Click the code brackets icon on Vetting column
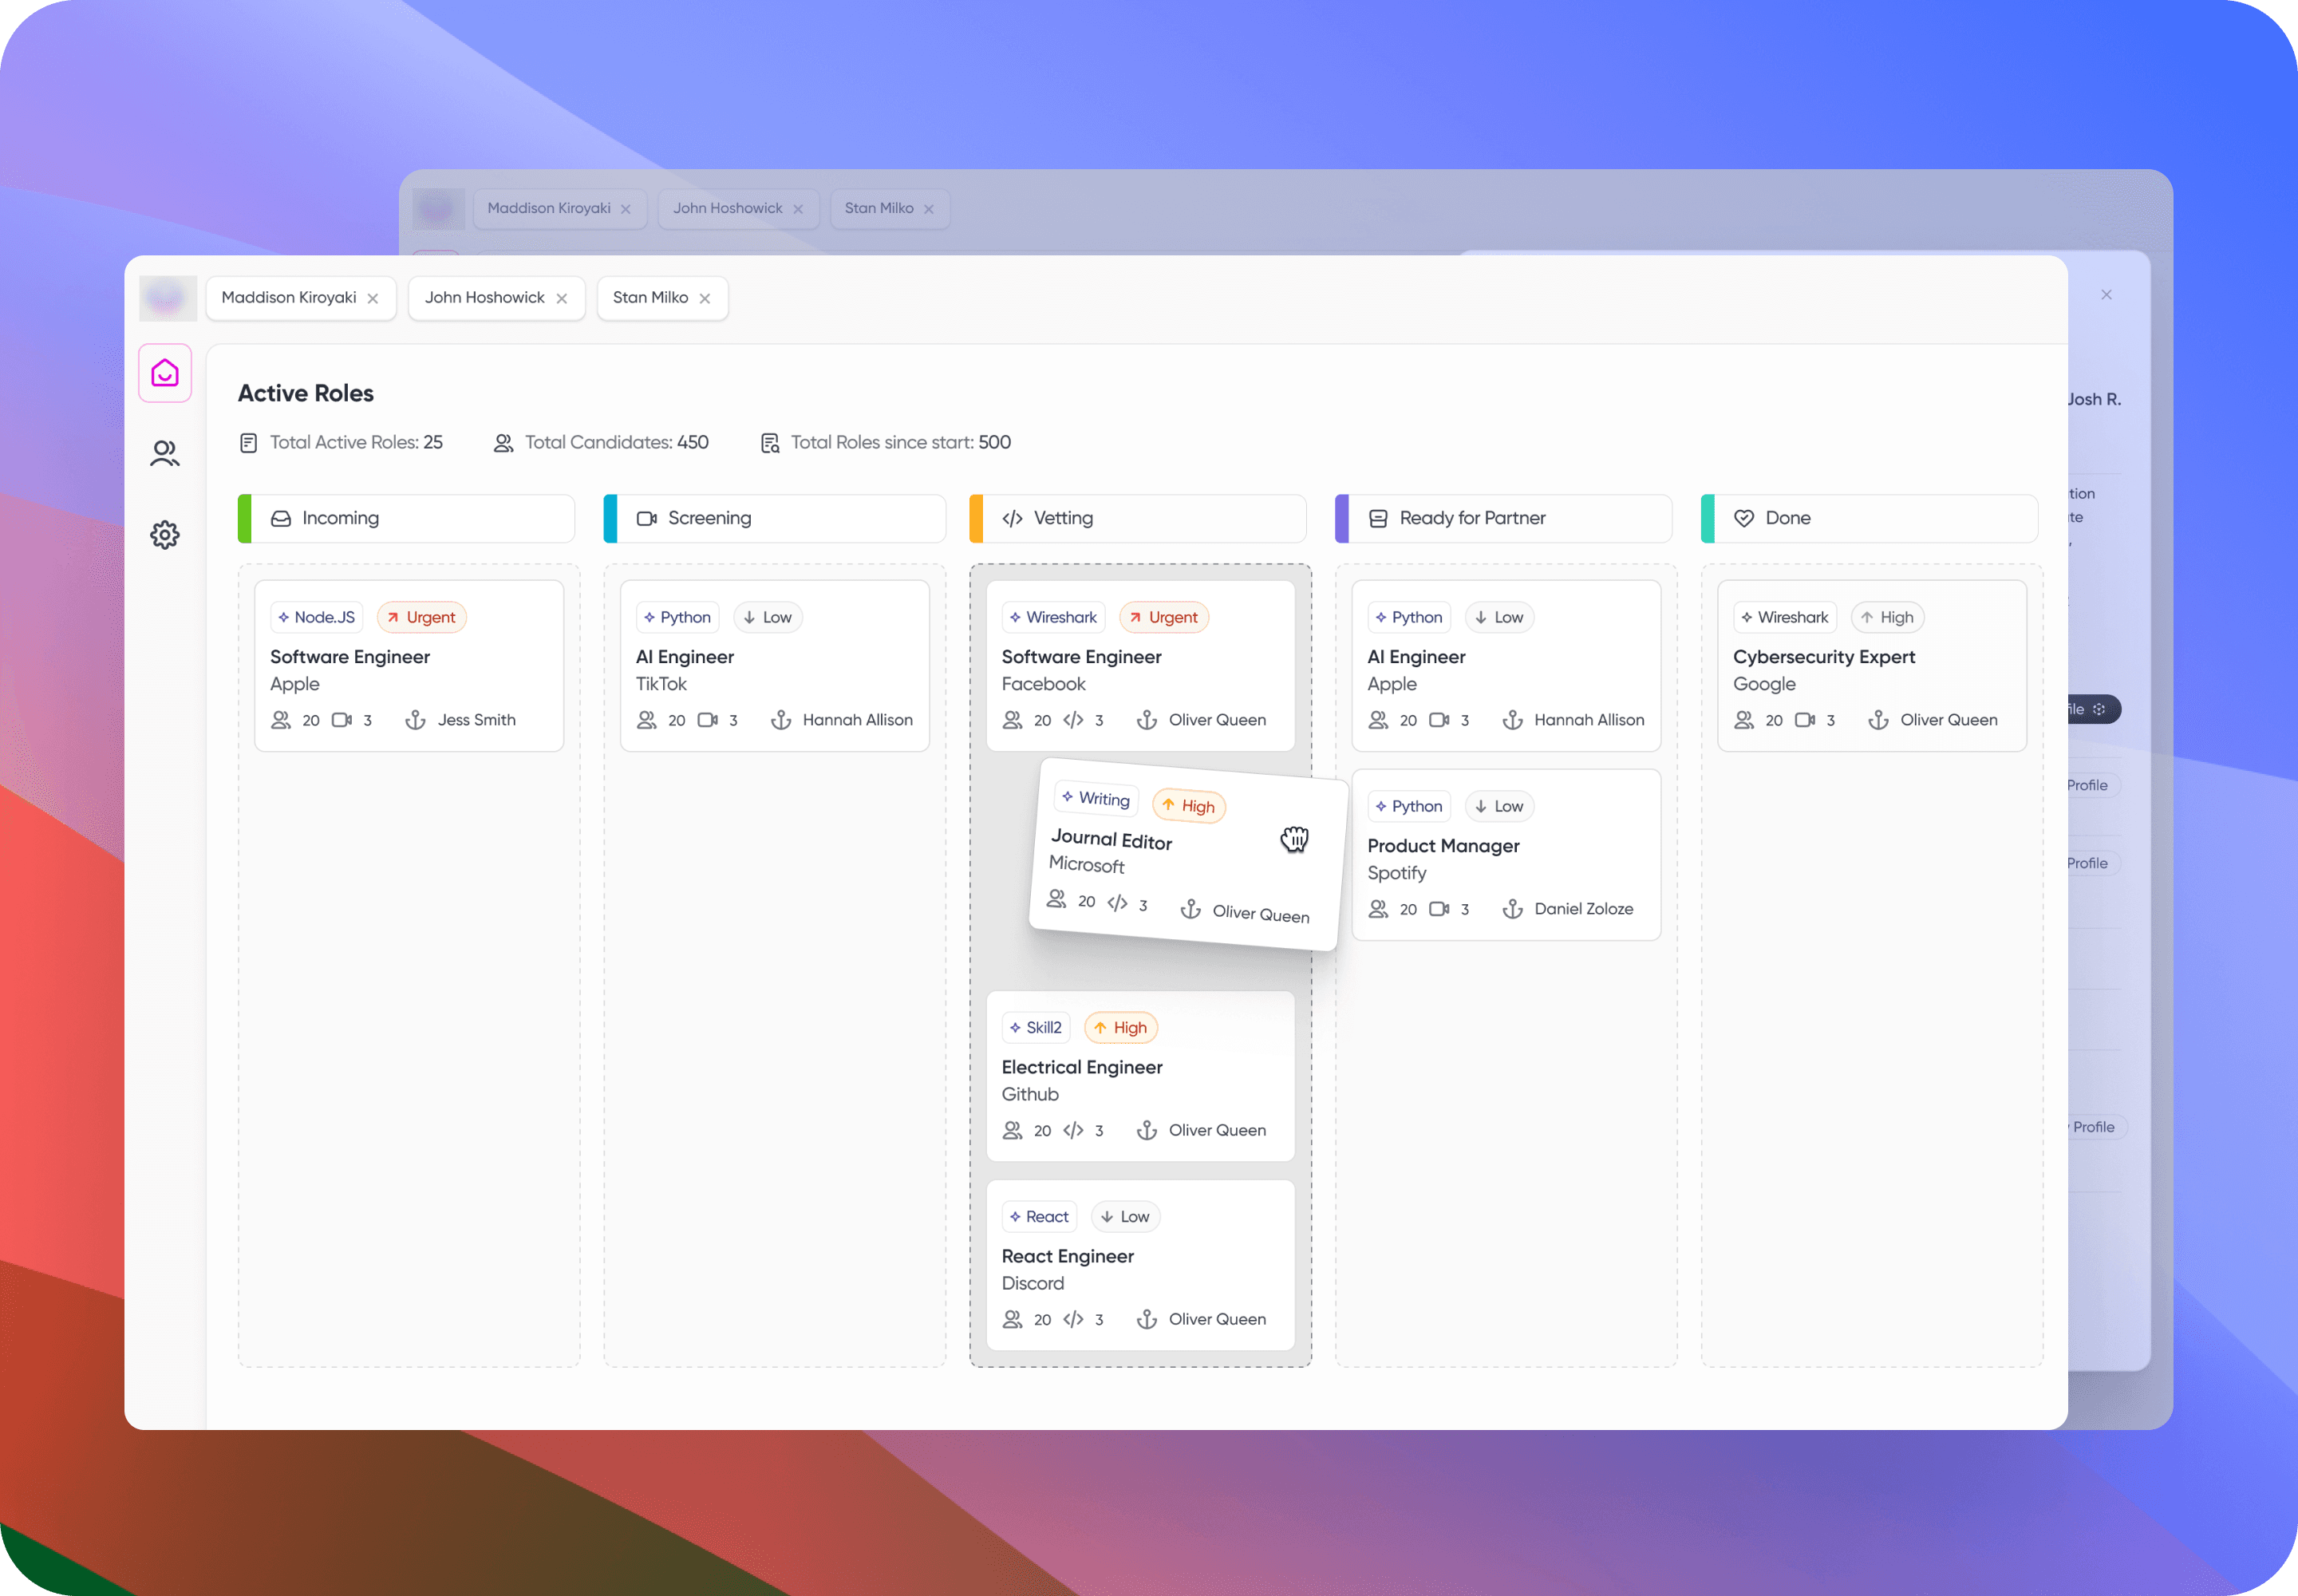 (1012, 518)
